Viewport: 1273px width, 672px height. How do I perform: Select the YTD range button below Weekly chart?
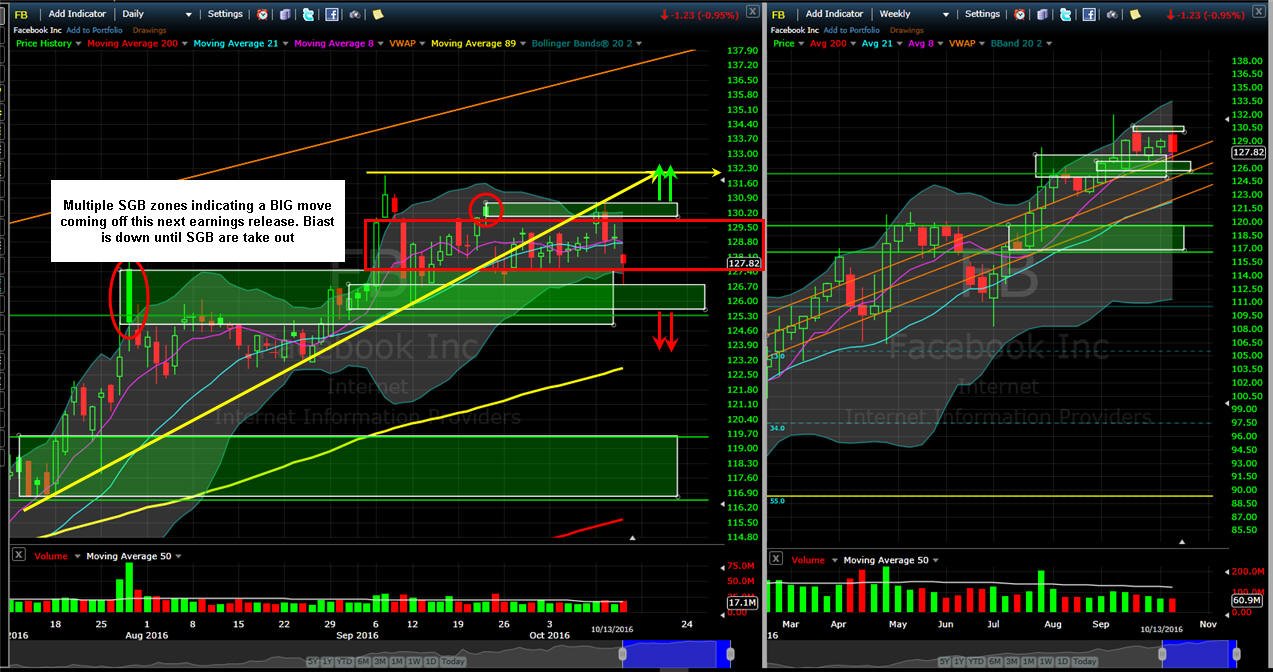(x=976, y=661)
